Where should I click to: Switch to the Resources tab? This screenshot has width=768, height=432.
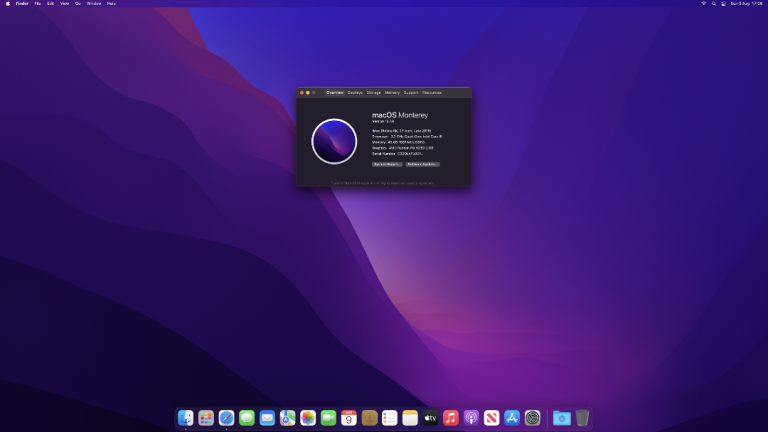[x=432, y=93]
